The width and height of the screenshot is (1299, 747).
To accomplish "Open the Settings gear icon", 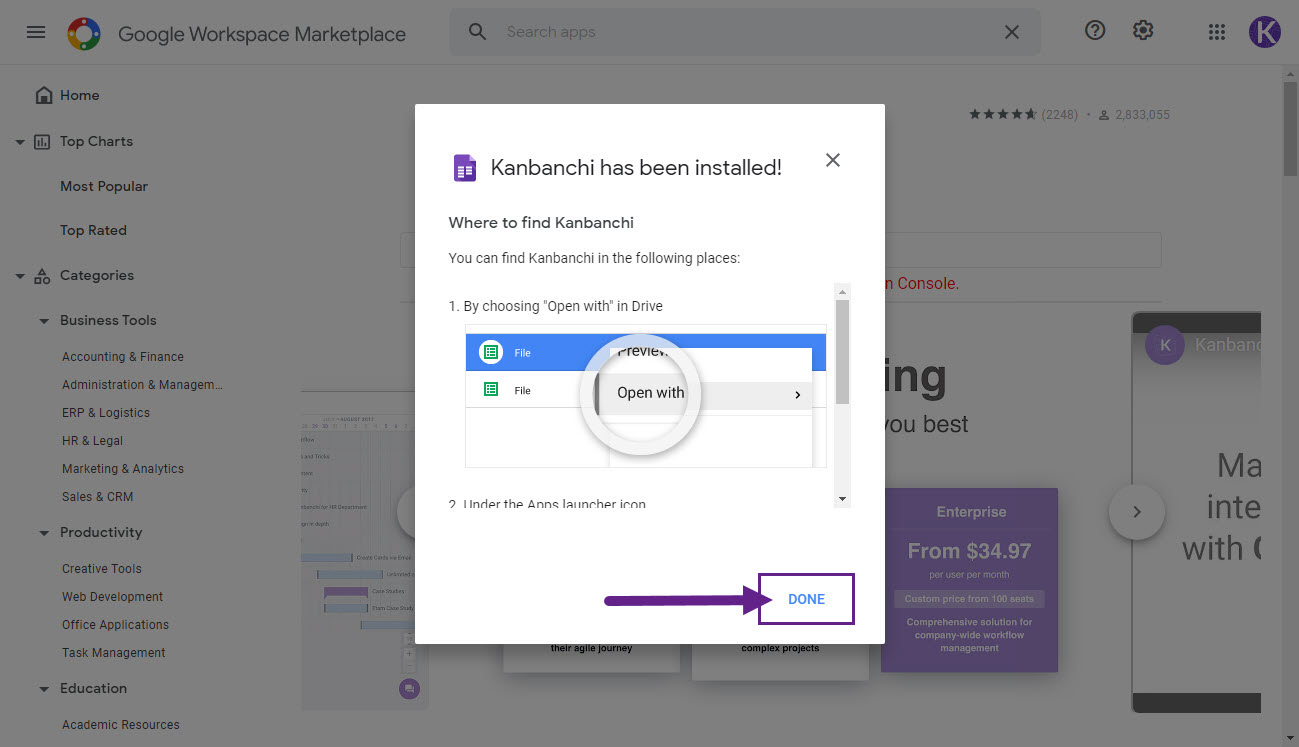I will pos(1143,31).
